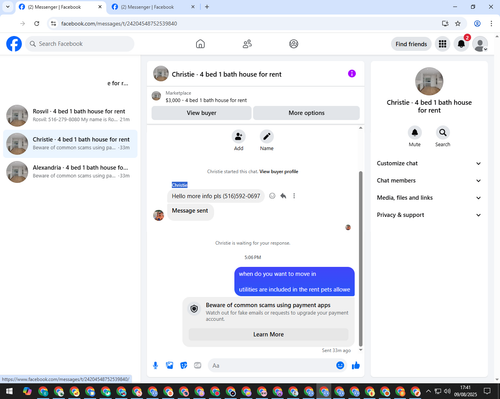500x399 pixels.
Task: Click Christie name label above message
Action: click(180, 185)
